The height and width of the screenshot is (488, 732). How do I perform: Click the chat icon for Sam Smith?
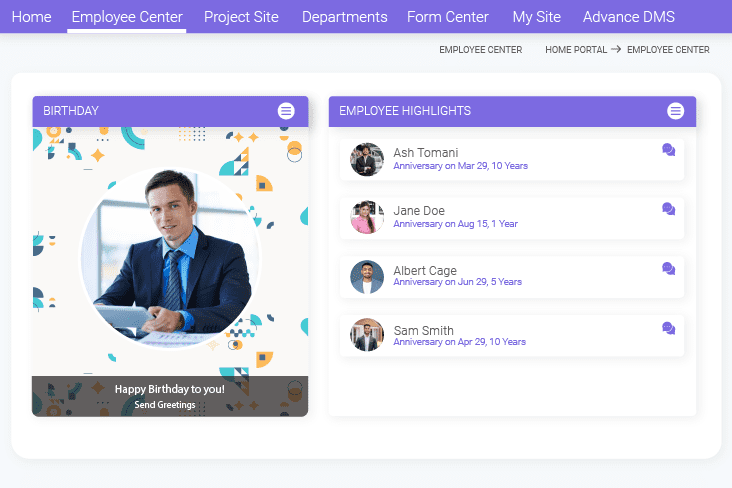[x=669, y=328]
